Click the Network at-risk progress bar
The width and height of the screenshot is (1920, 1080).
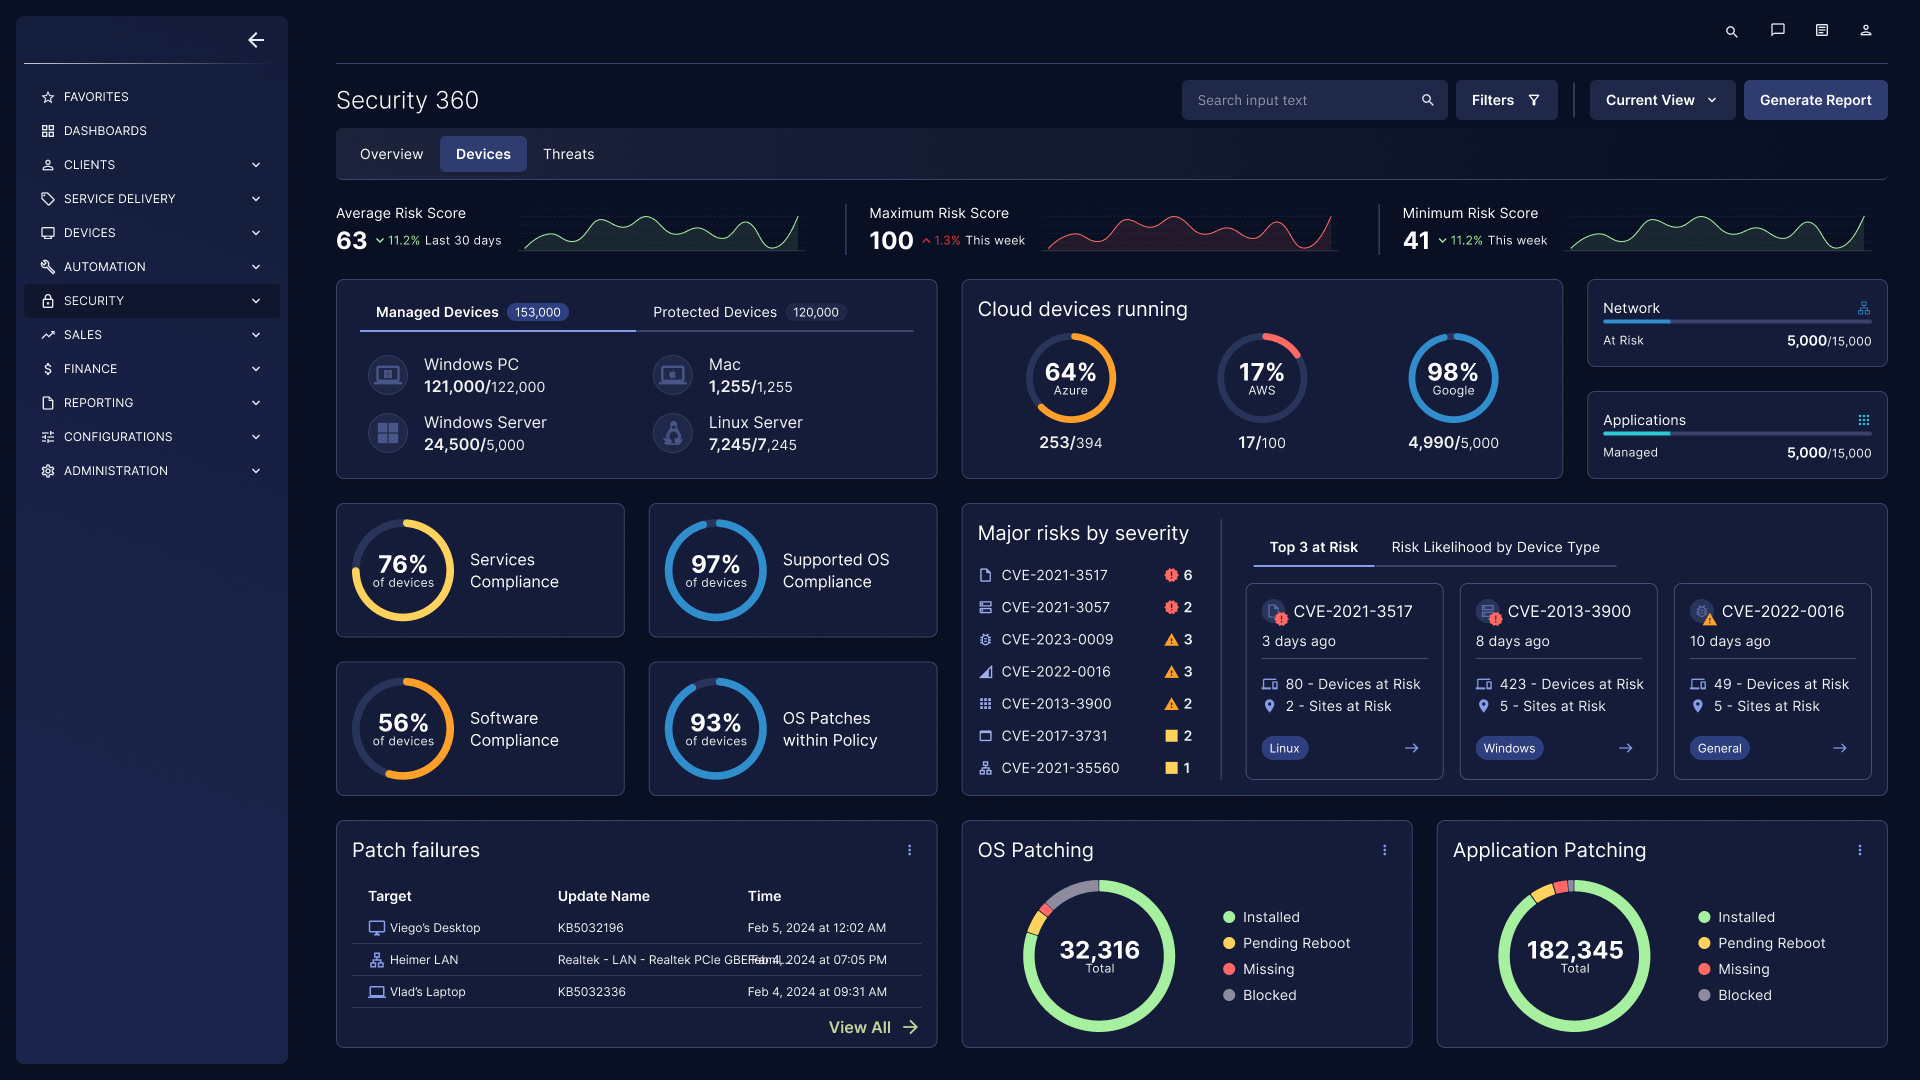1736,322
